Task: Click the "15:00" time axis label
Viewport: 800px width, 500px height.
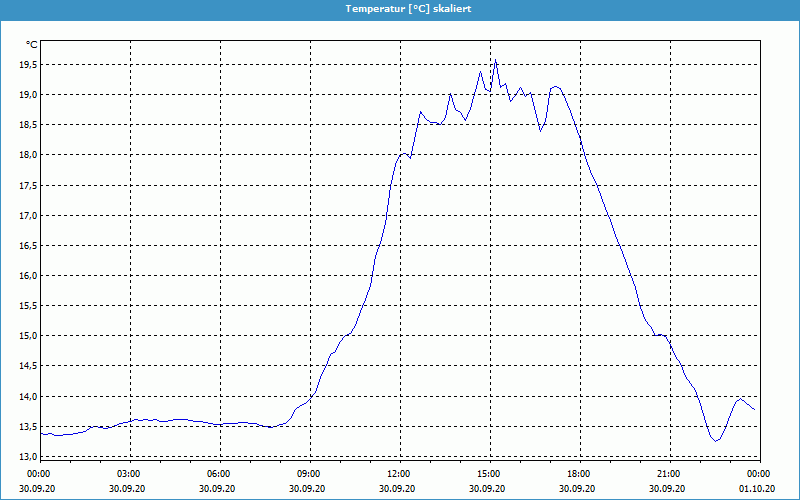Action: [490, 474]
